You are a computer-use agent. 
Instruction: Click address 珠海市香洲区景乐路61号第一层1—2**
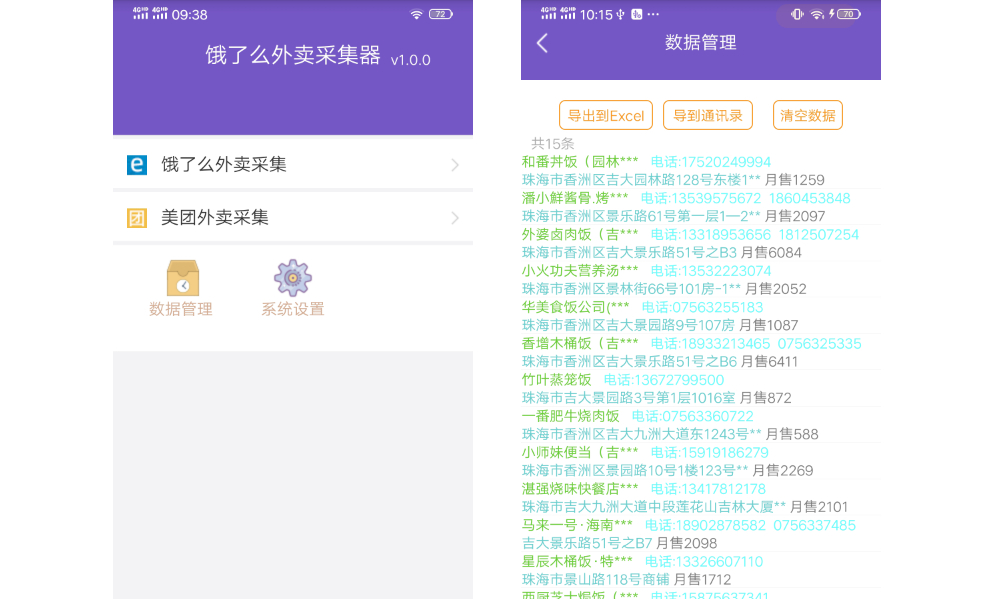coord(641,216)
